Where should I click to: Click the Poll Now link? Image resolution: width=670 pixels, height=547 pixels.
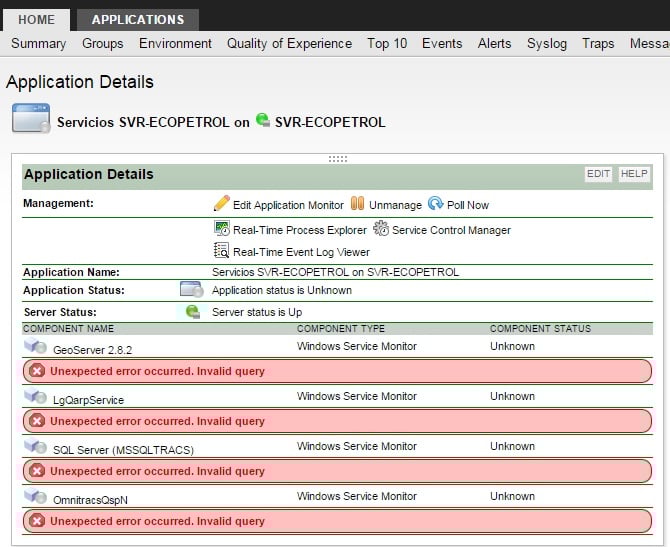pyautogui.click(x=468, y=205)
